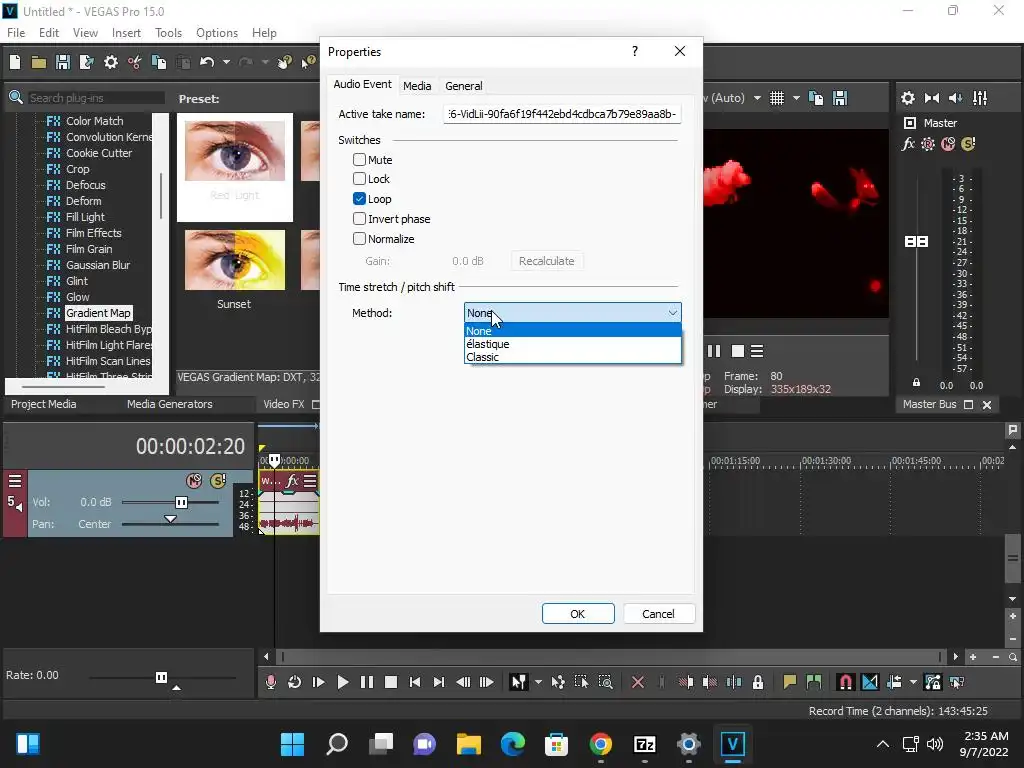Open the Project Media tab

(44, 404)
